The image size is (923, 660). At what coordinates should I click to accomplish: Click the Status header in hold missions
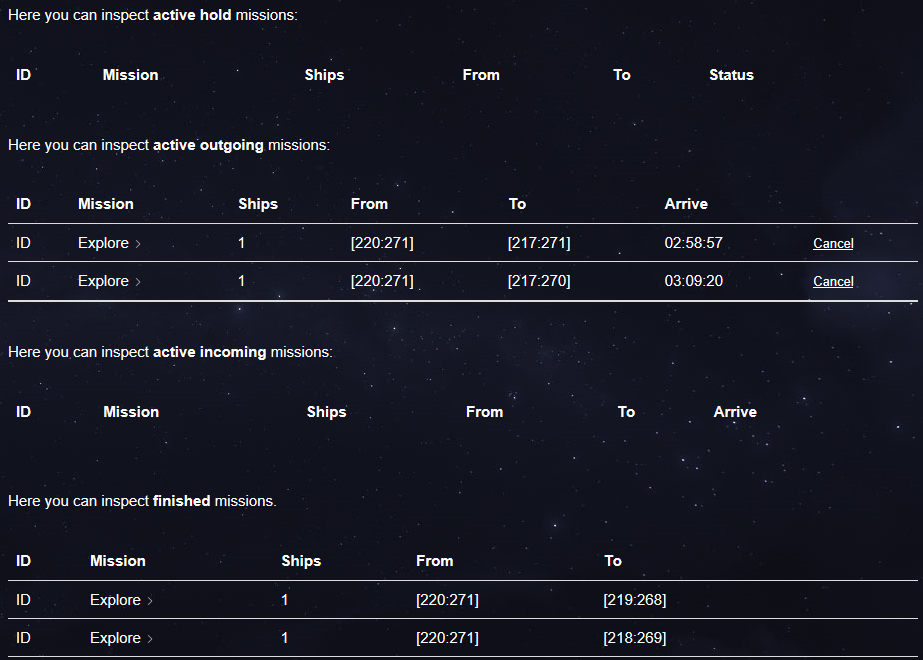(731, 75)
